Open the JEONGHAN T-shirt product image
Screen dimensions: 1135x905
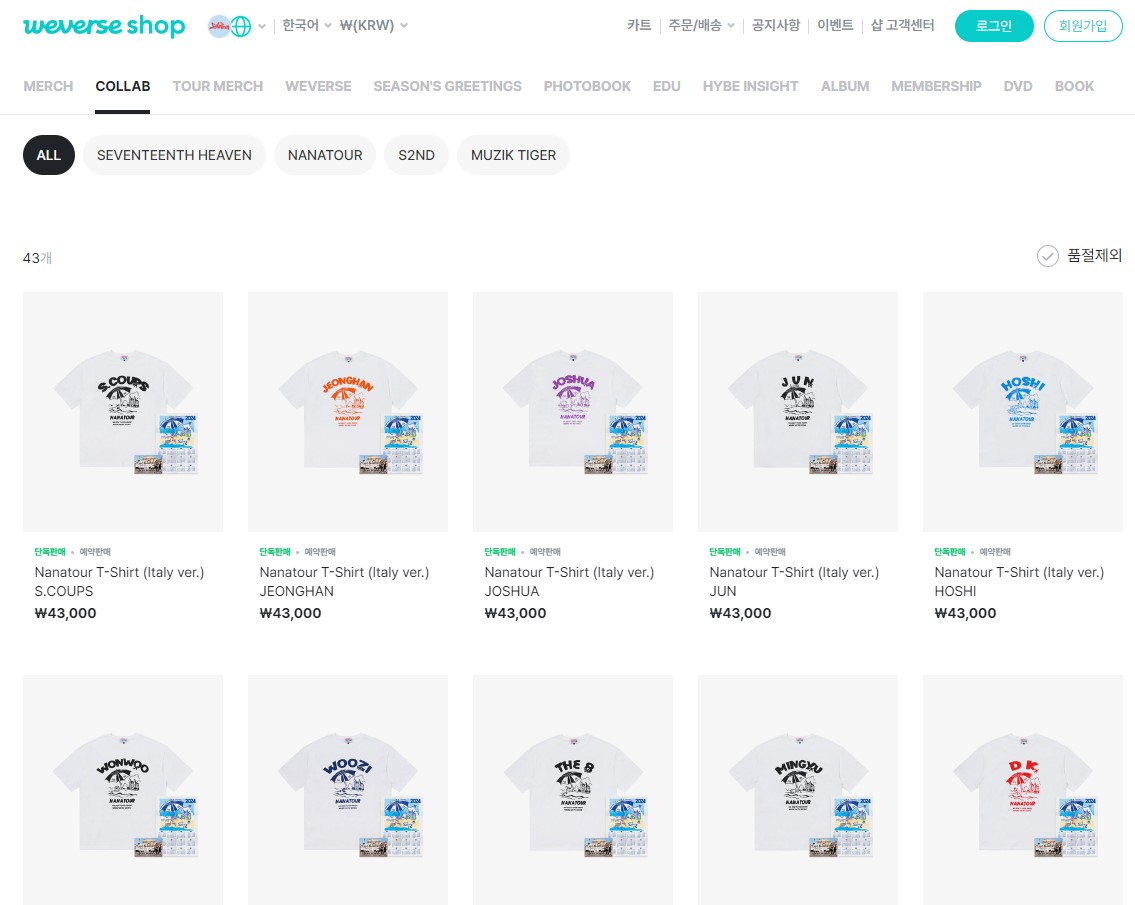click(348, 412)
